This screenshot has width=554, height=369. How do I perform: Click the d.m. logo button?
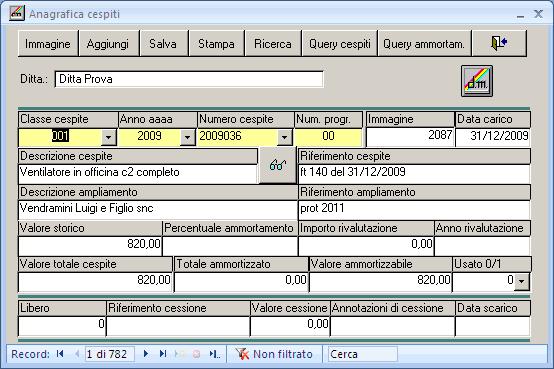[x=477, y=81]
